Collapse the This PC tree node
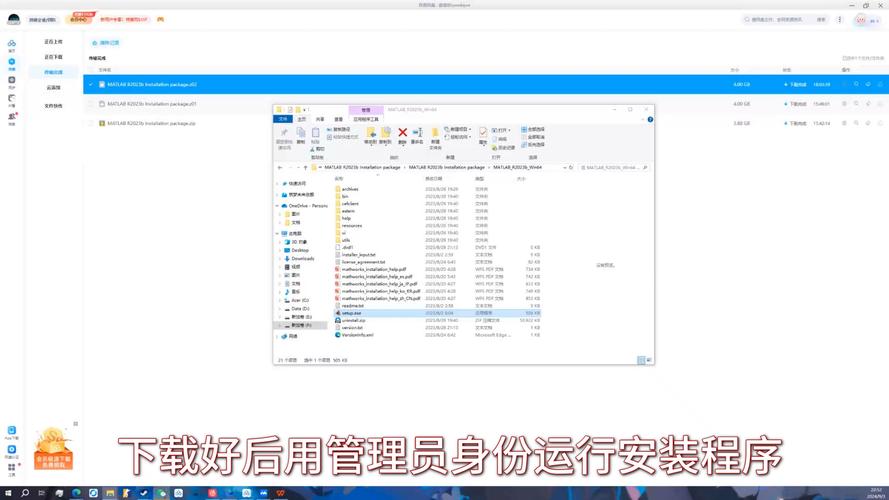The width and height of the screenshot is (889, 500). click(x=278, y=234)
